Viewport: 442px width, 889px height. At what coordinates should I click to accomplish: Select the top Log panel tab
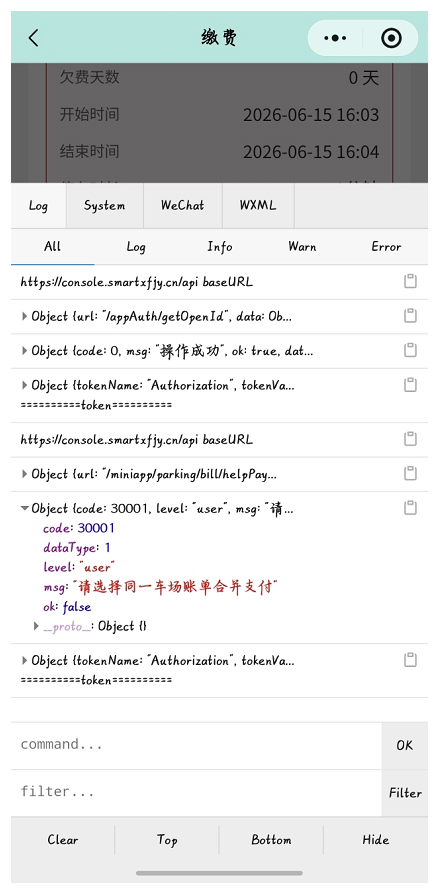point(38,205)
